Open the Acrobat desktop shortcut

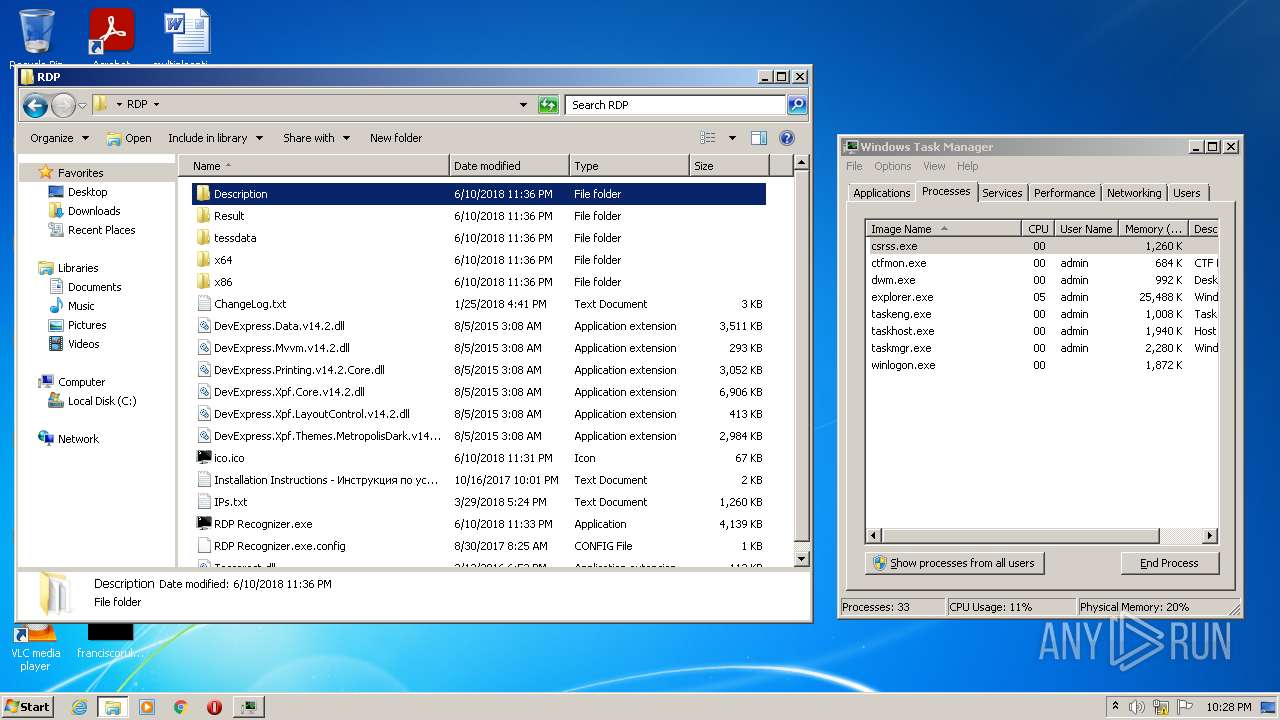tap(111, 36)
